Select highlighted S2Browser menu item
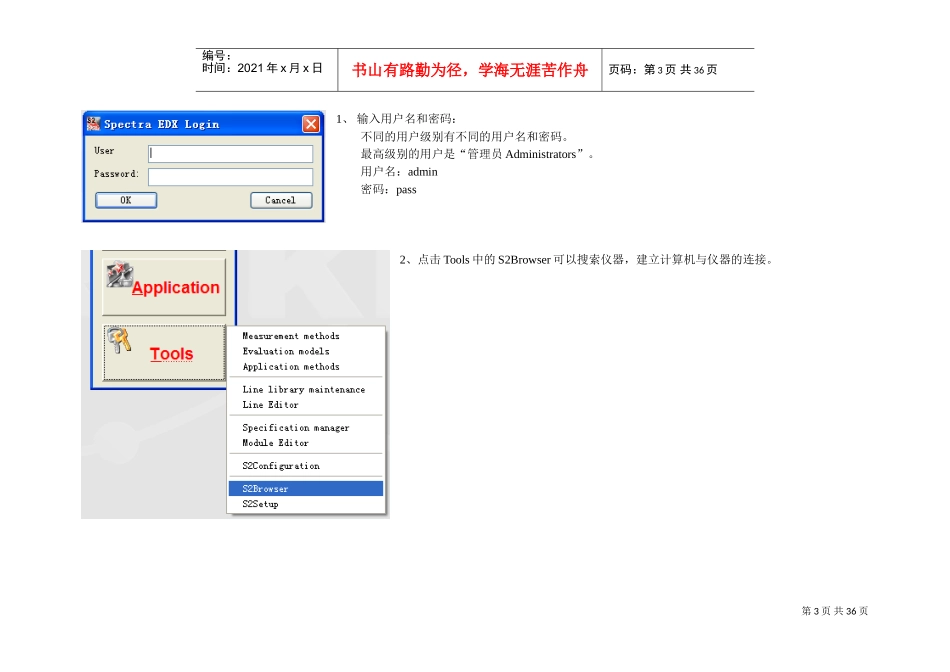950x672 pixels. coord(305,488)
